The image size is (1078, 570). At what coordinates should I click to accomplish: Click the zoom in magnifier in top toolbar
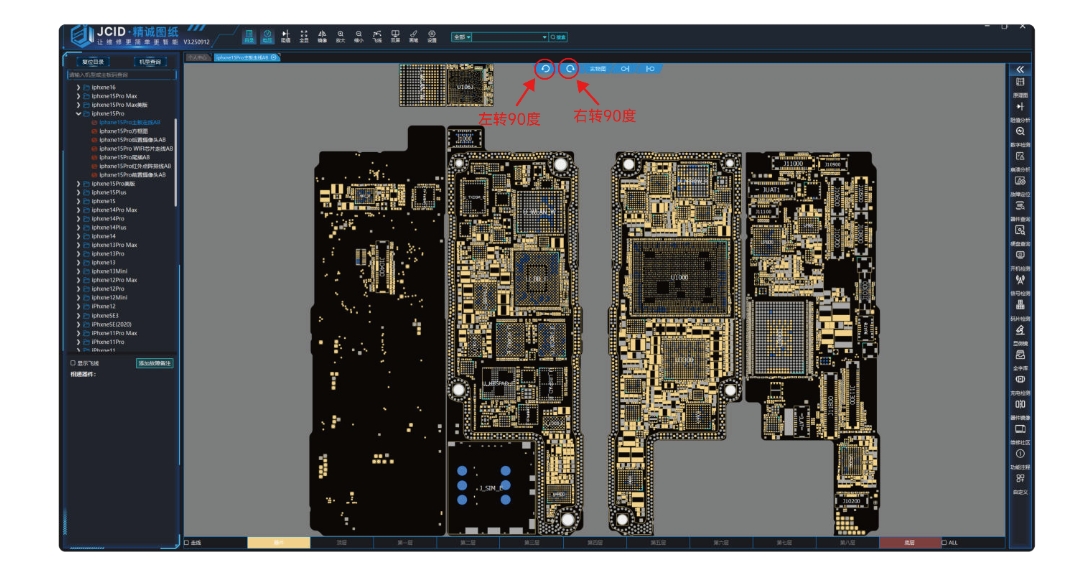[x=340, y=36]
